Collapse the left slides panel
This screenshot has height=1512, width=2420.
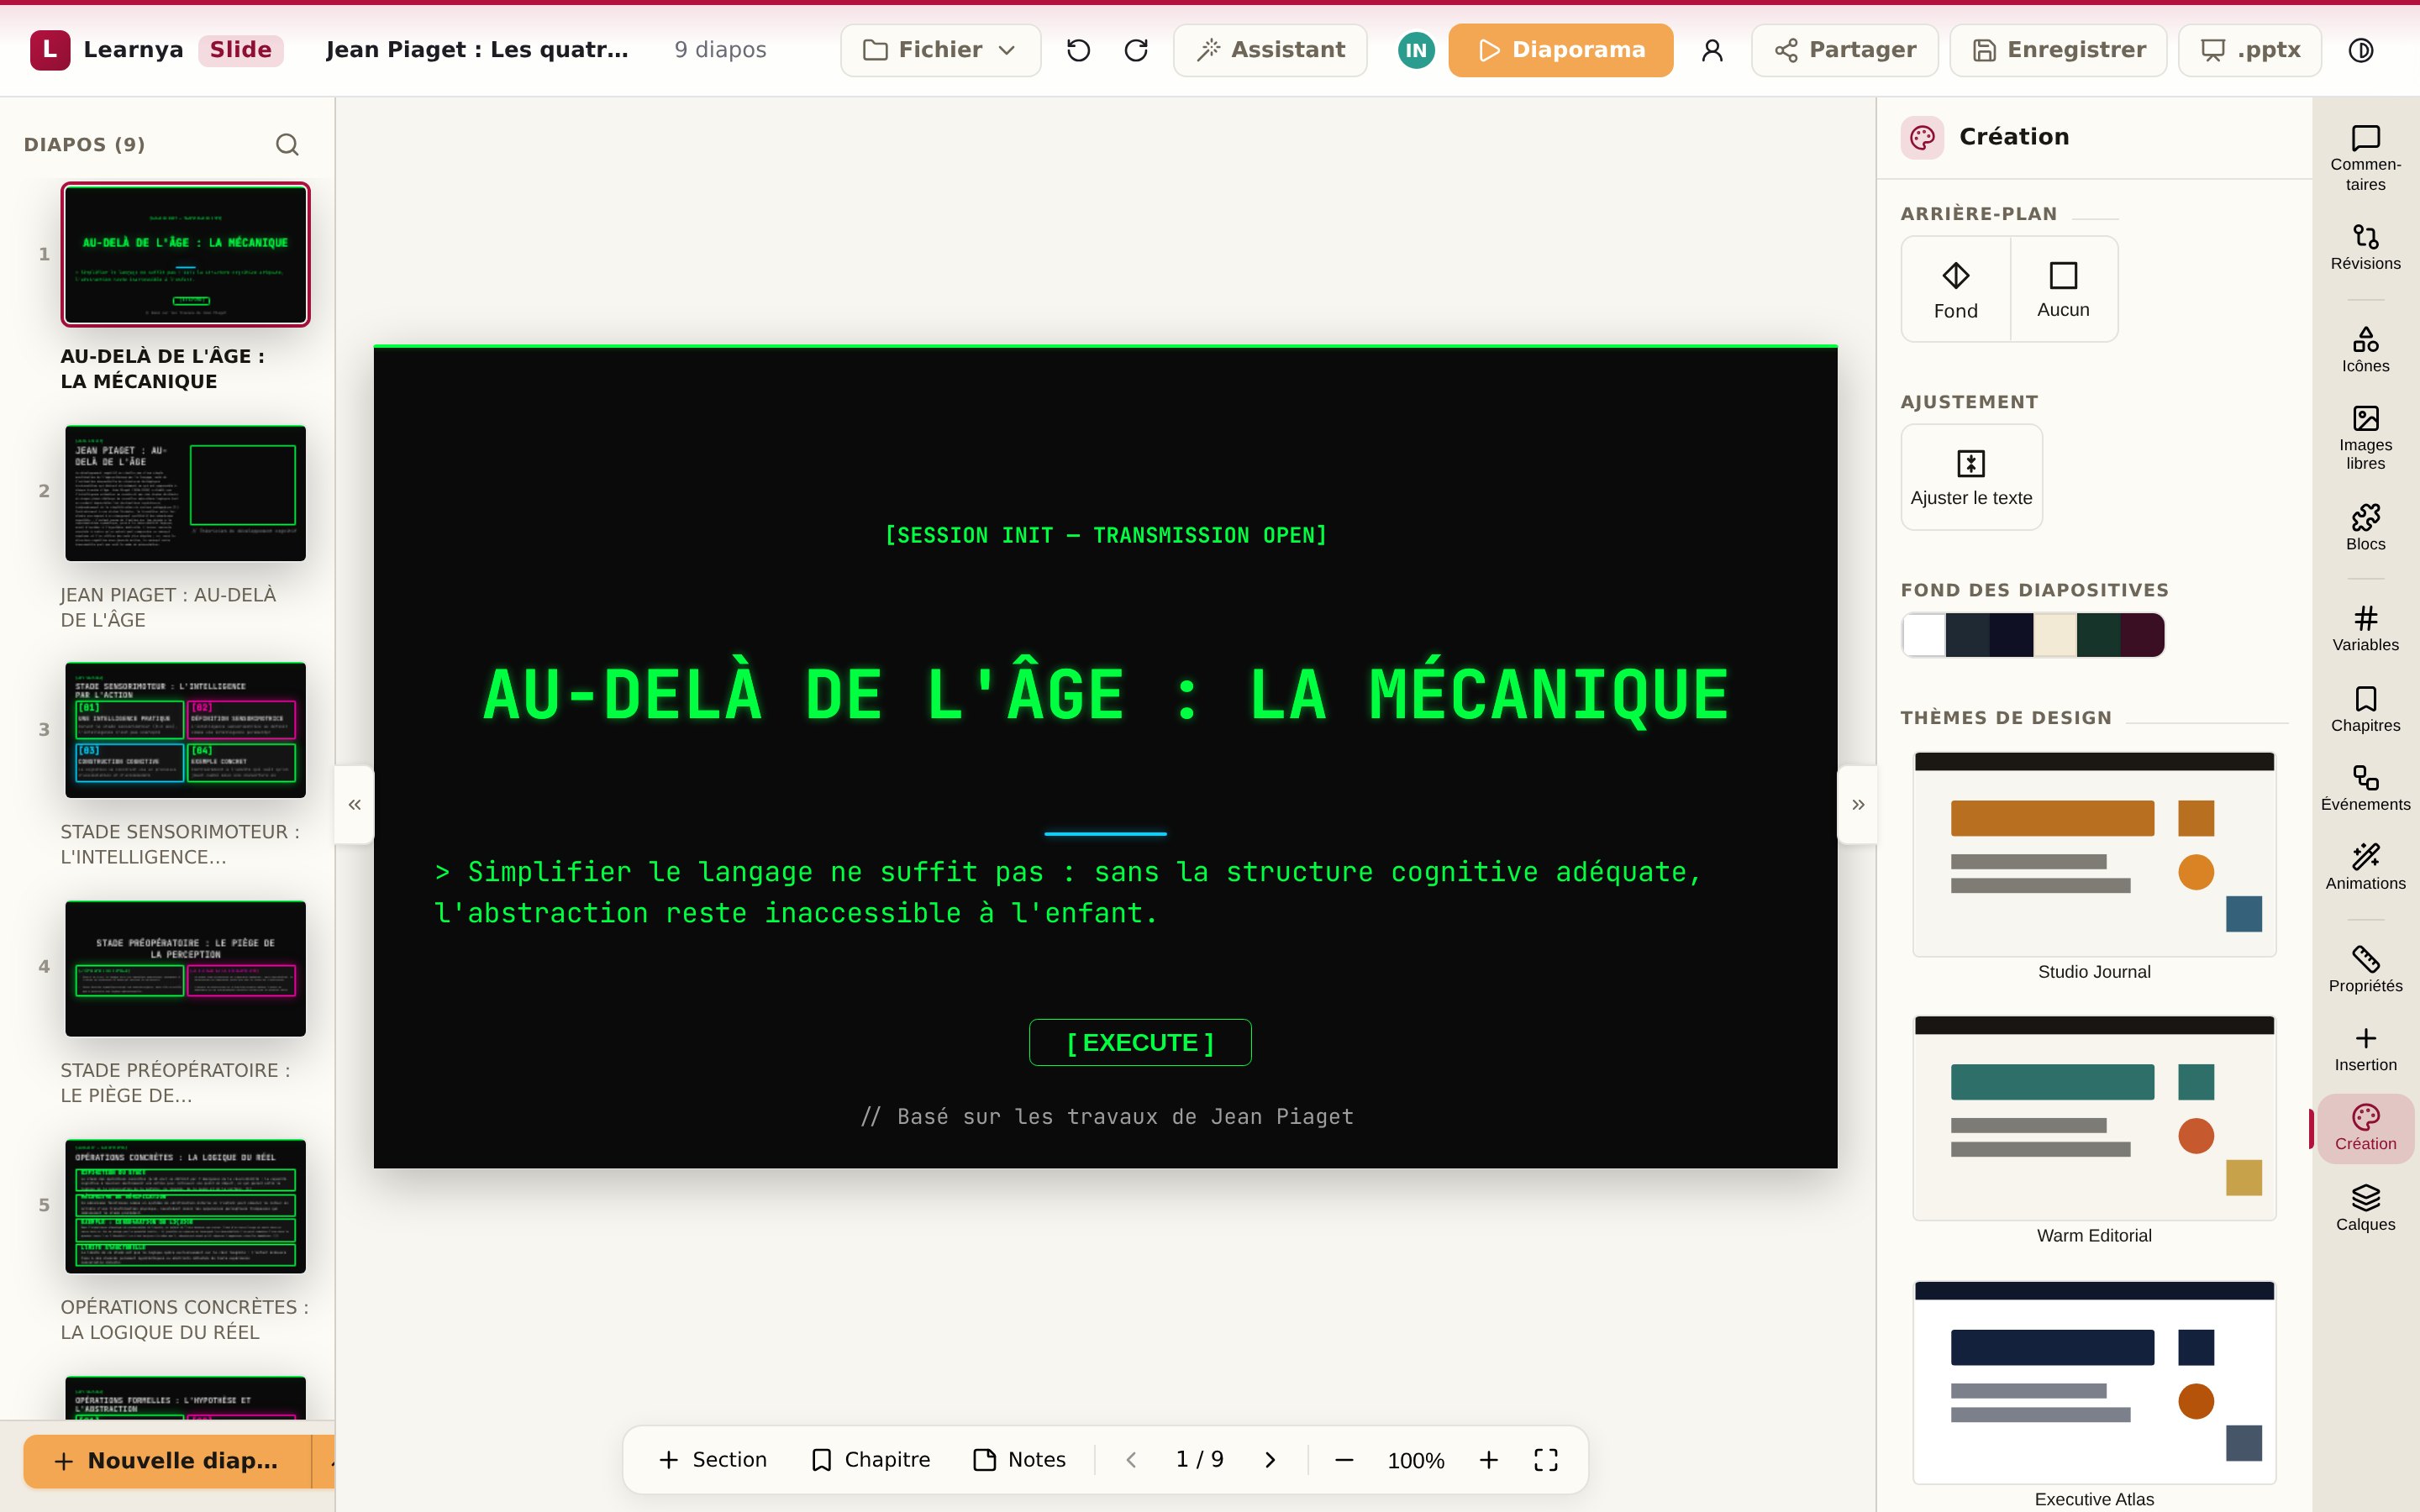click(354, 805)
